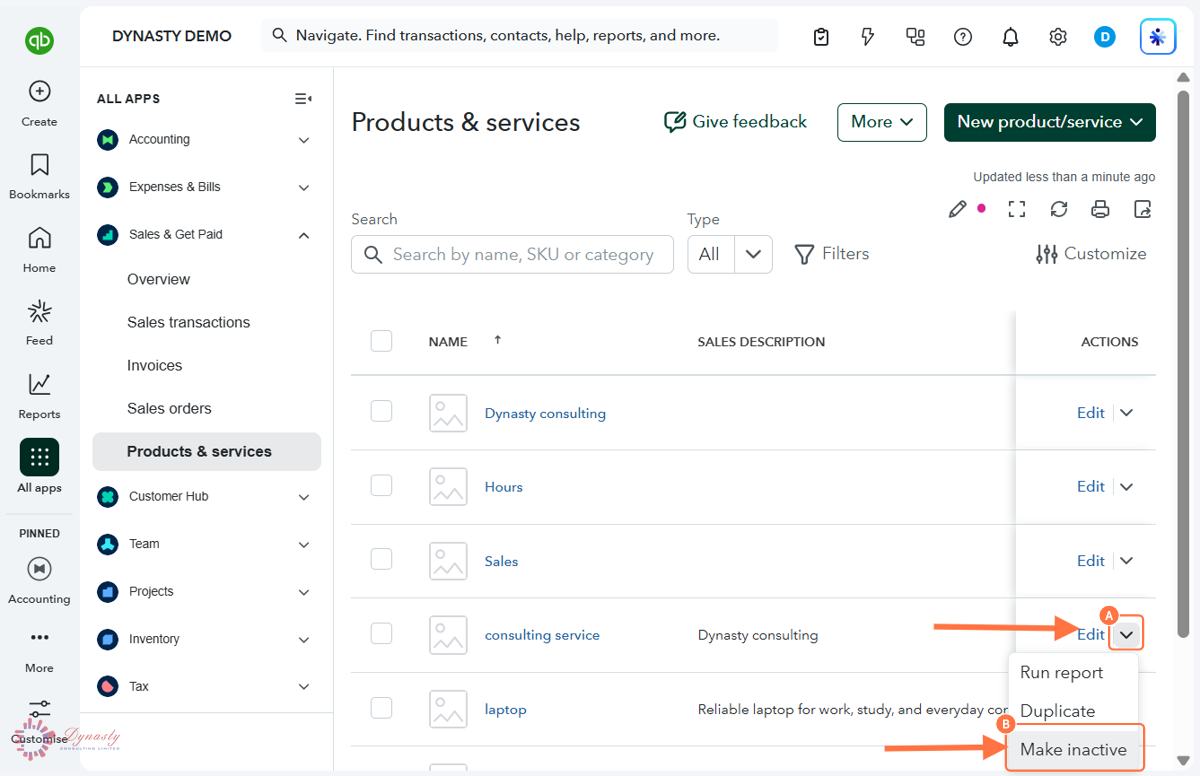Open the tasks clipboard icon in header
Screen dimensions: 1200x776
[x=821, y=37]
